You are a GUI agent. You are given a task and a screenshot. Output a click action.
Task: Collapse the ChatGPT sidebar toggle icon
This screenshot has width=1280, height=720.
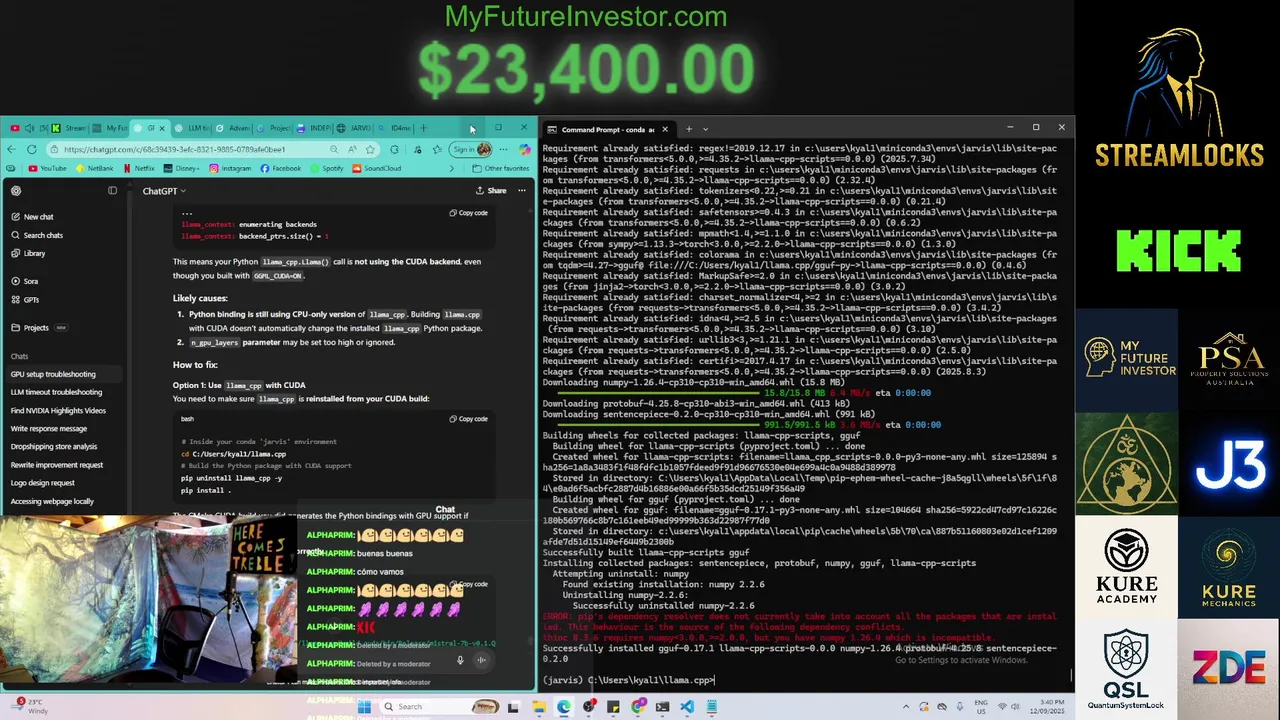coord(112,190)
